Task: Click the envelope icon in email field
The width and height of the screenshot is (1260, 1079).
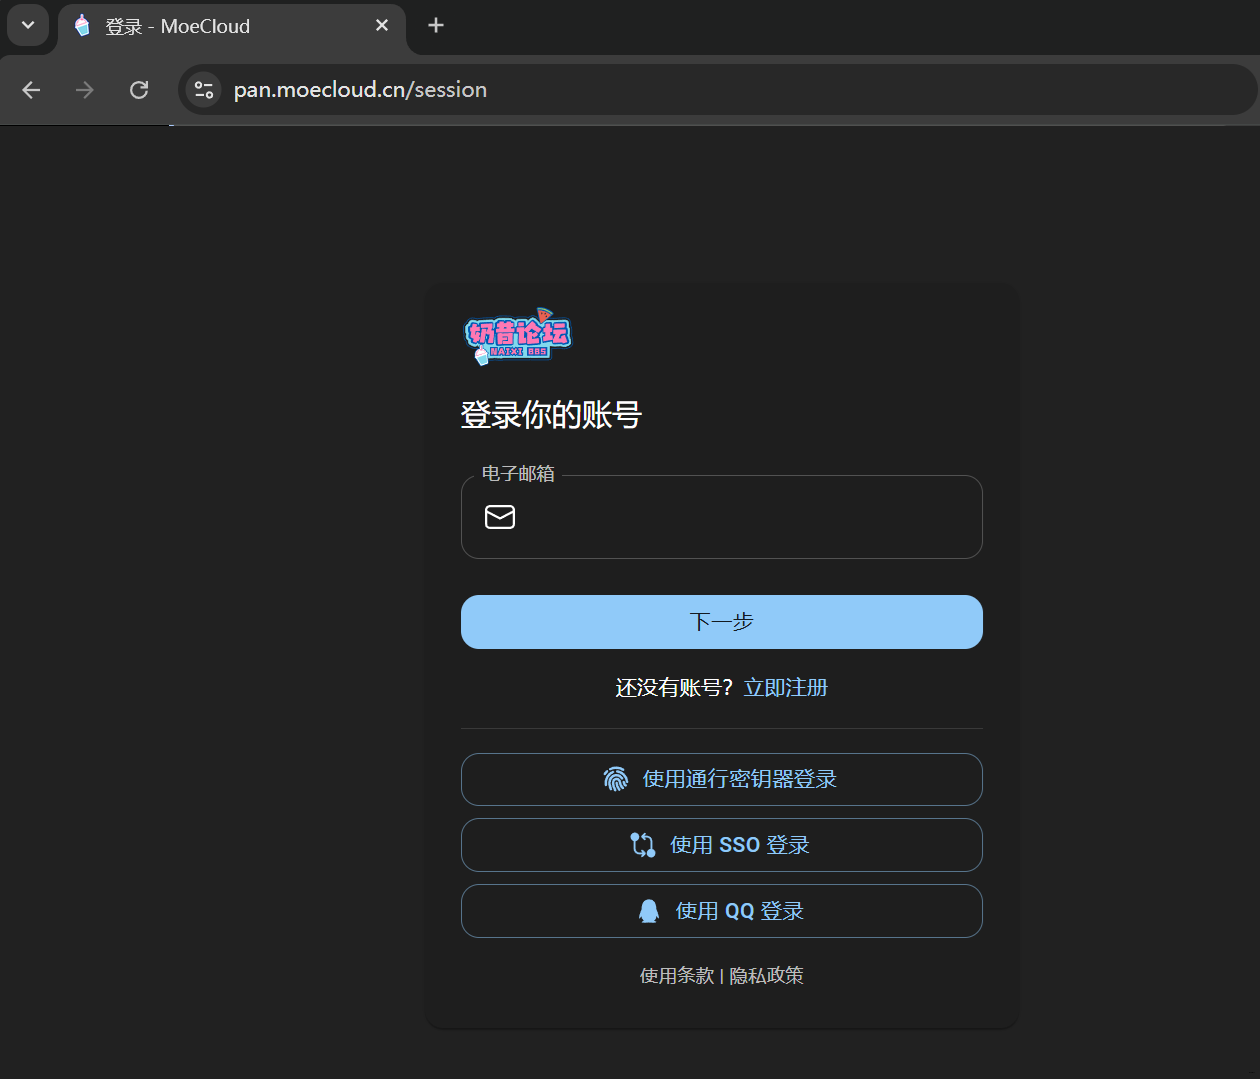Action: pos(500,517)
